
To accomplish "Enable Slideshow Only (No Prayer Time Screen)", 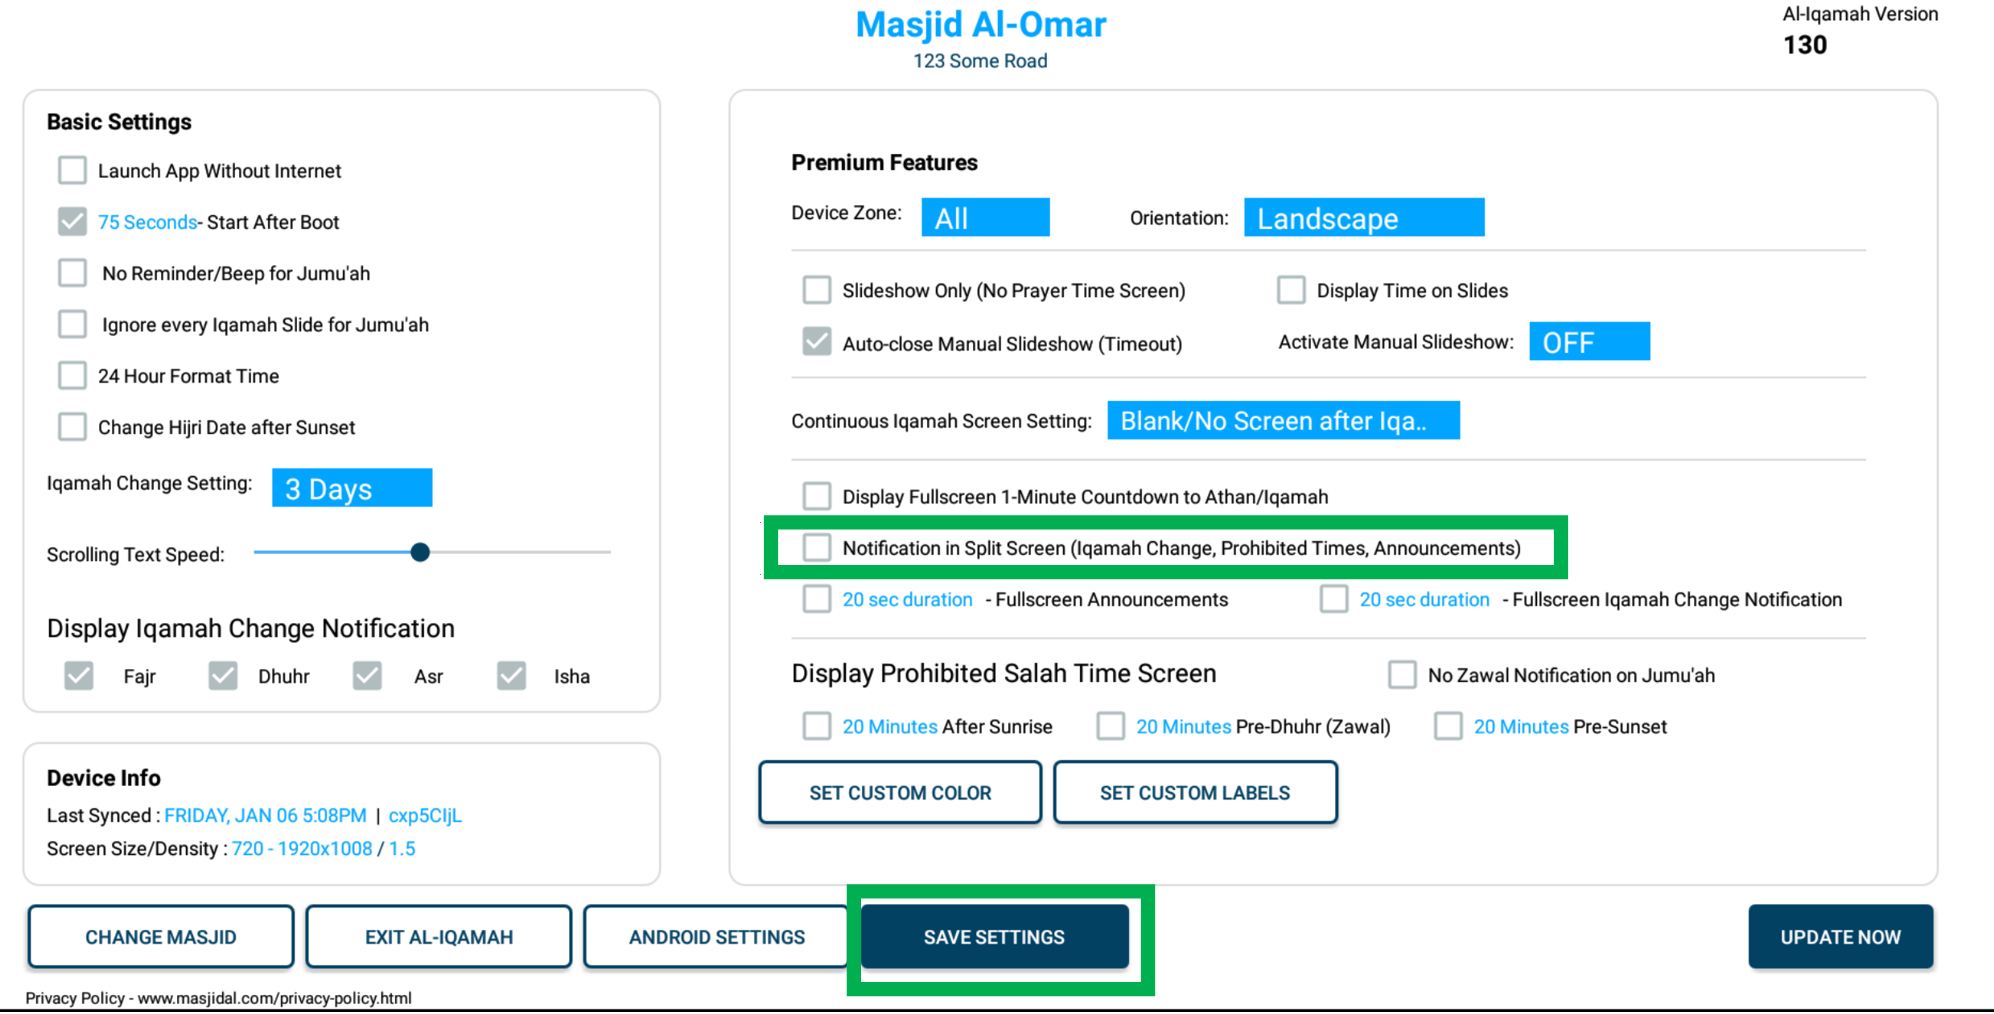I will (817, 290).
